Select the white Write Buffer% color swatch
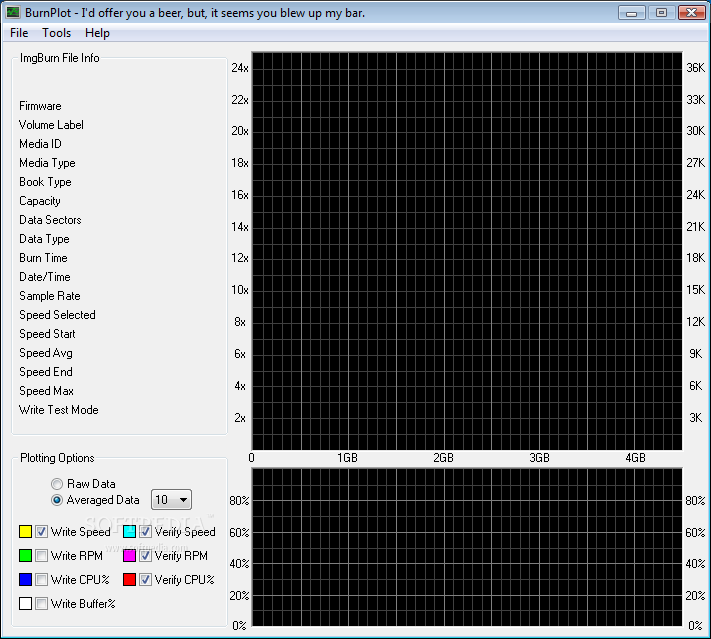 pos(25,604)
